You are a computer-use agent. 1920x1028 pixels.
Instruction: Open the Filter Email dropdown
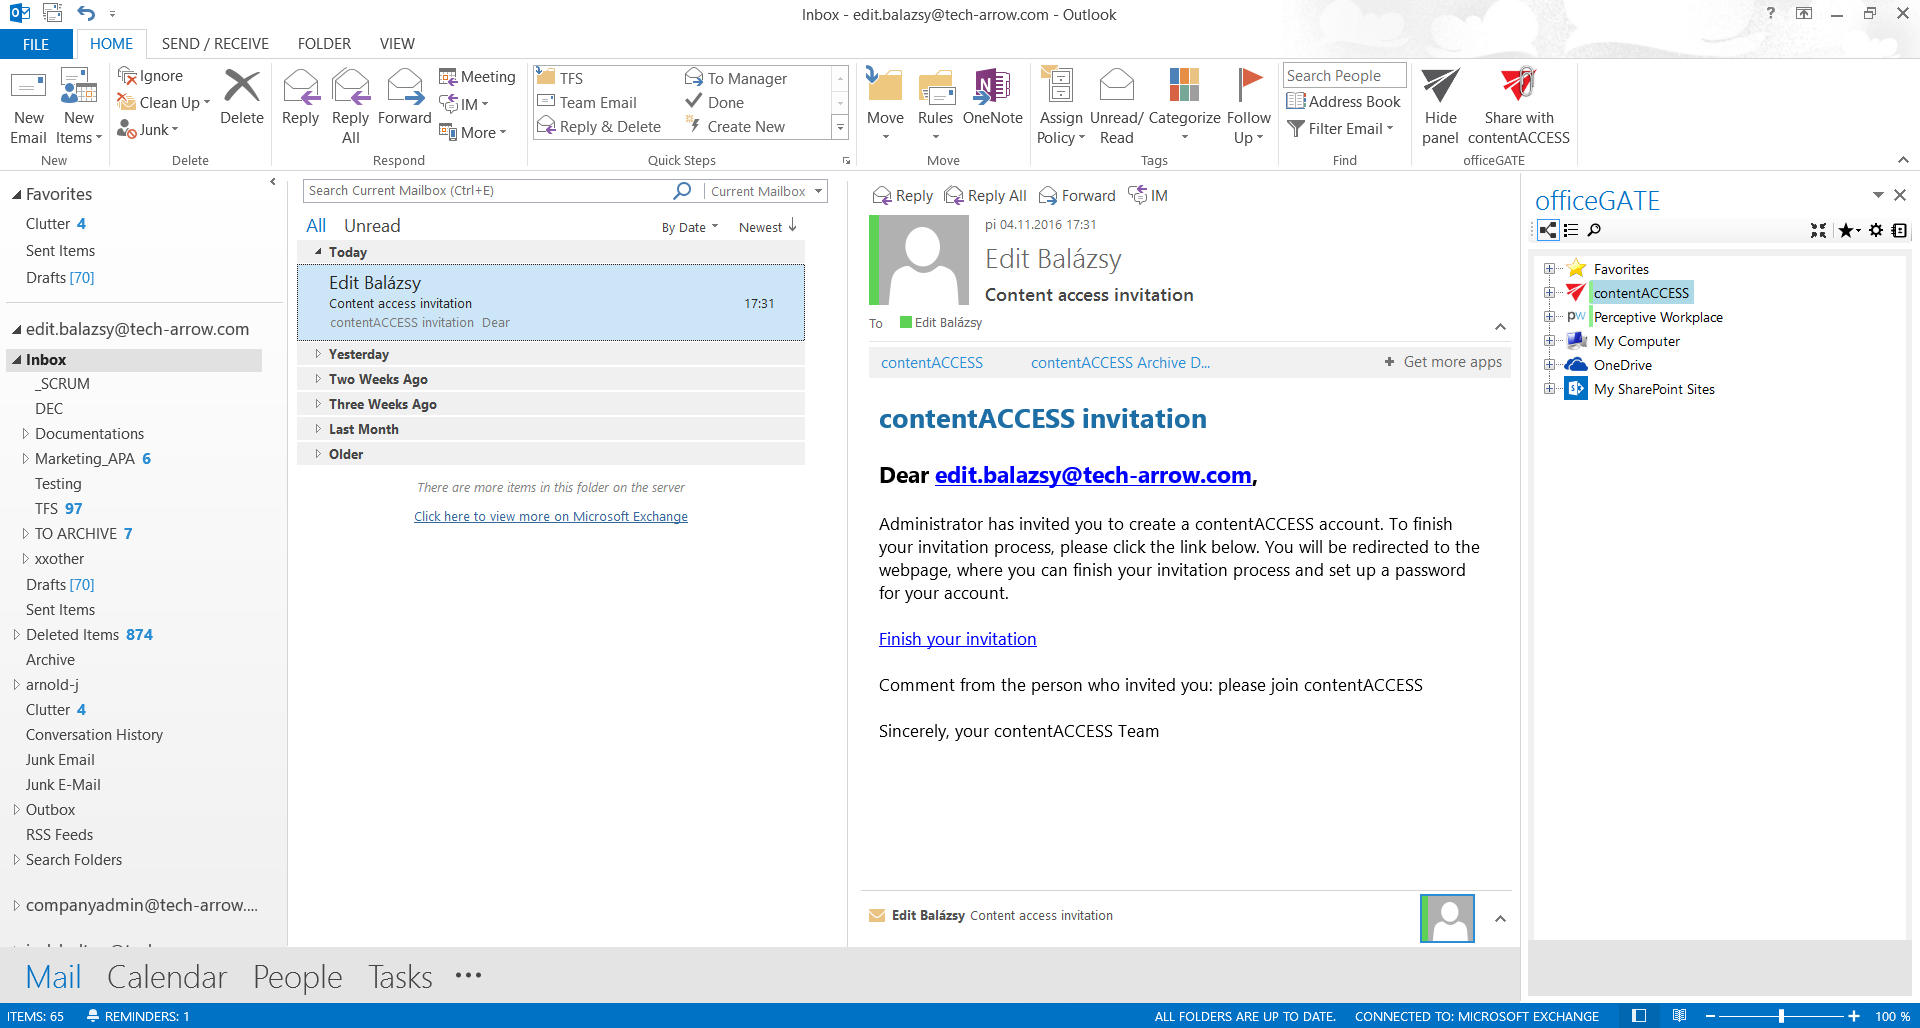point(1340,129)
